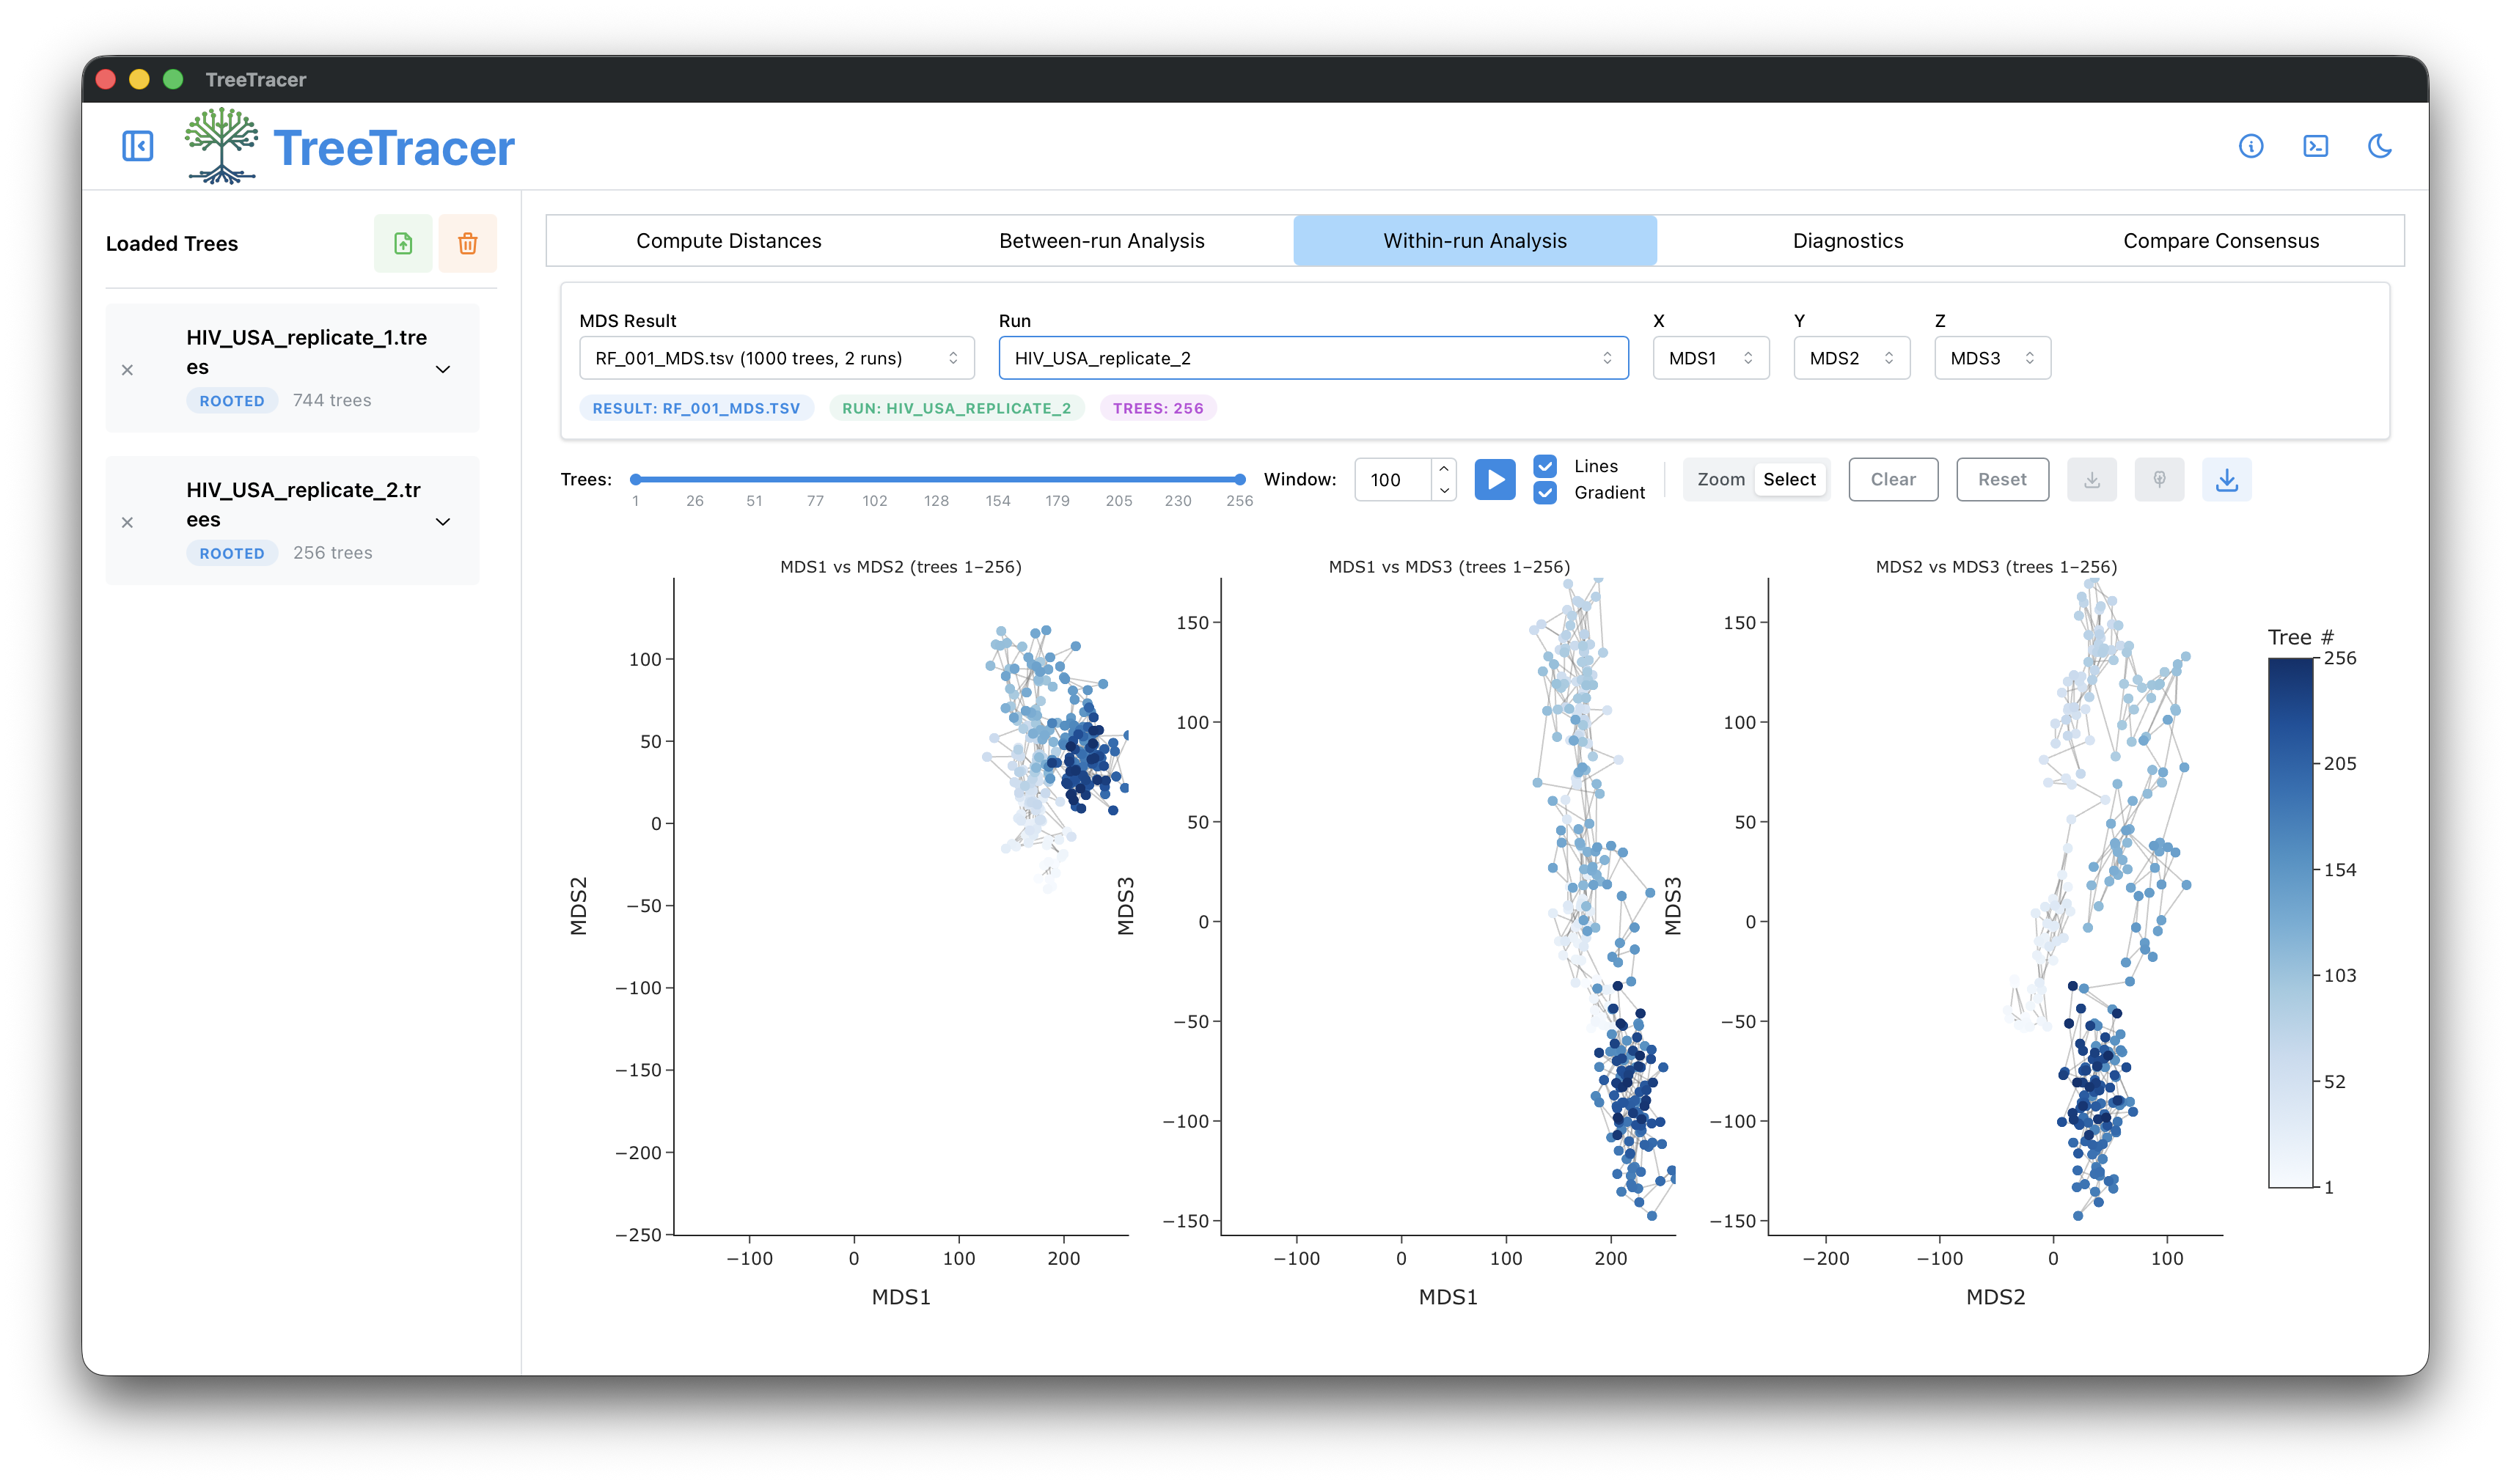This screenshot has height=1484, width=2511.
Task: Click the orange trash delete all trees icon
Action: pyautogui.click(x=467, y=243)
